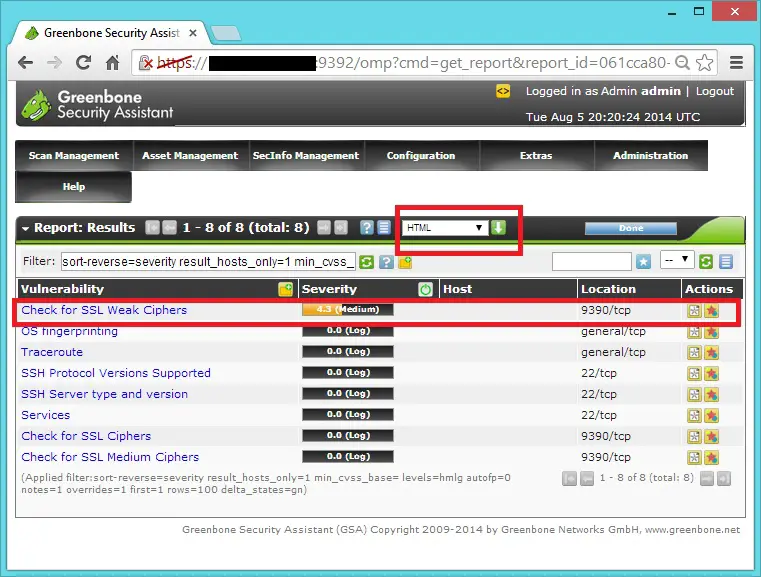Go to previous page in report header
Image resolution: width=761 pixels, height=577 pixels.
(x=169, y=228)
